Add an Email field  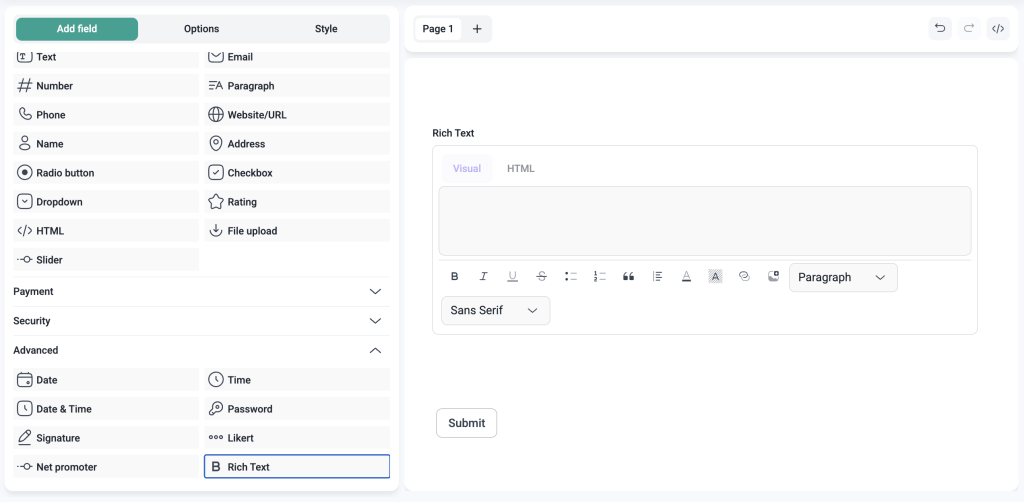297,59
